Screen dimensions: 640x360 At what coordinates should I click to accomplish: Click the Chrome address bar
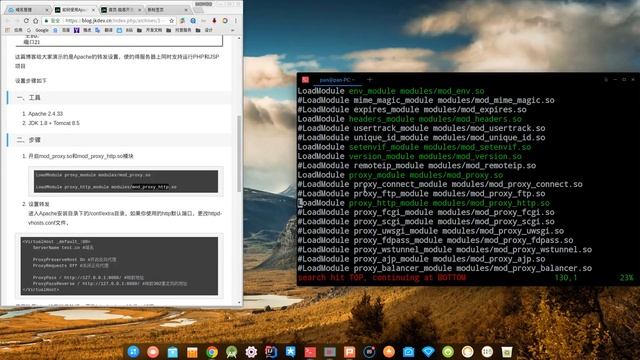pos(110,20)
